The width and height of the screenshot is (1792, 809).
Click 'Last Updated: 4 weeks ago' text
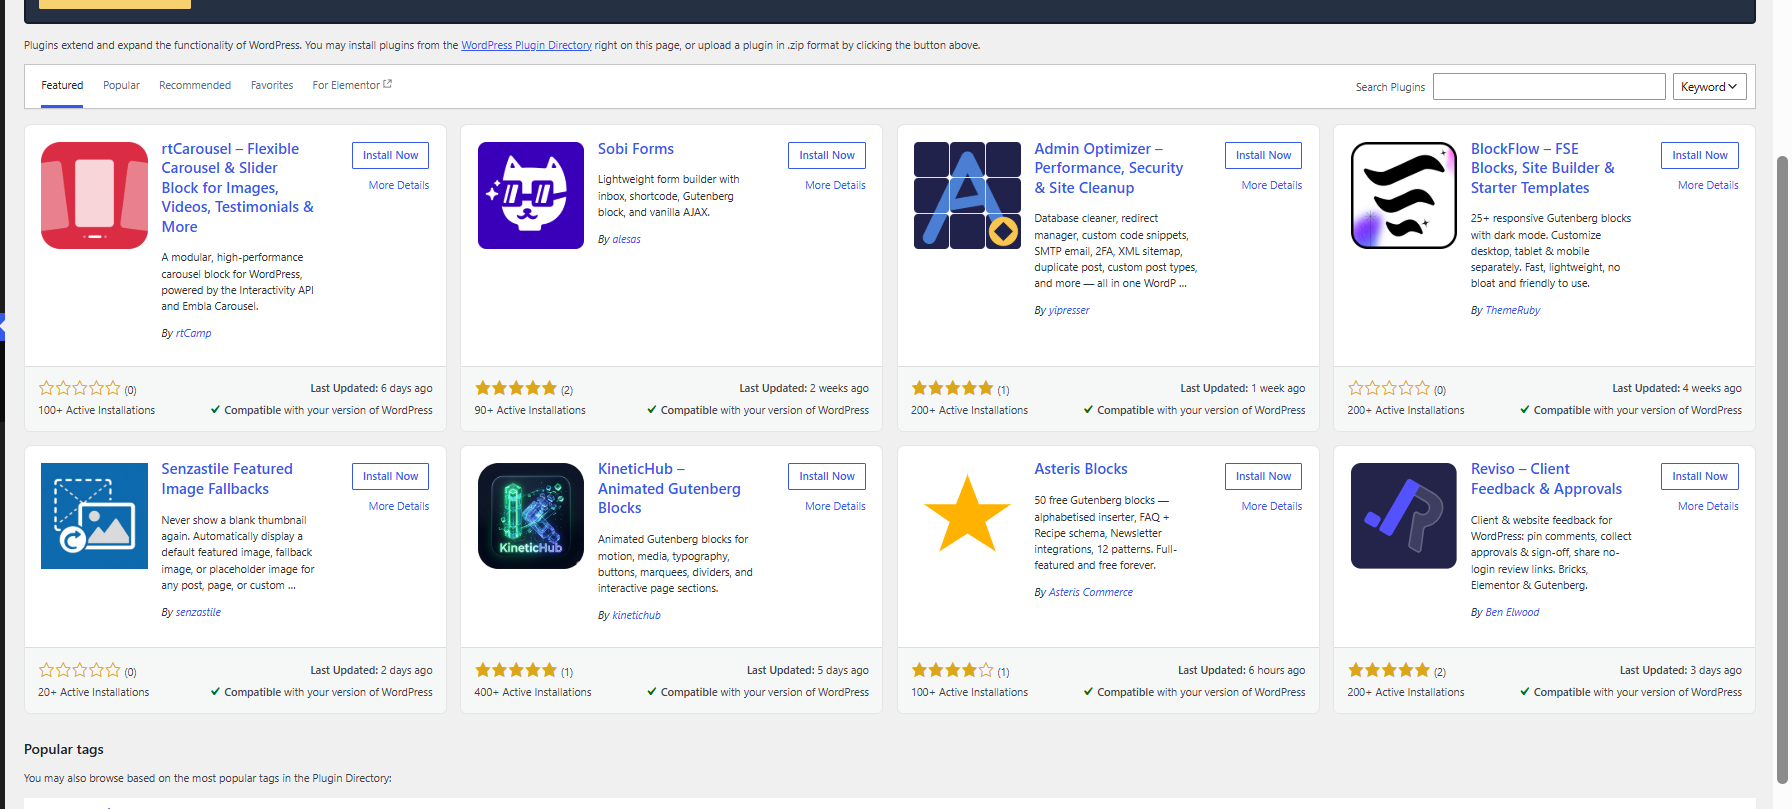click(x=1677, y=389)
